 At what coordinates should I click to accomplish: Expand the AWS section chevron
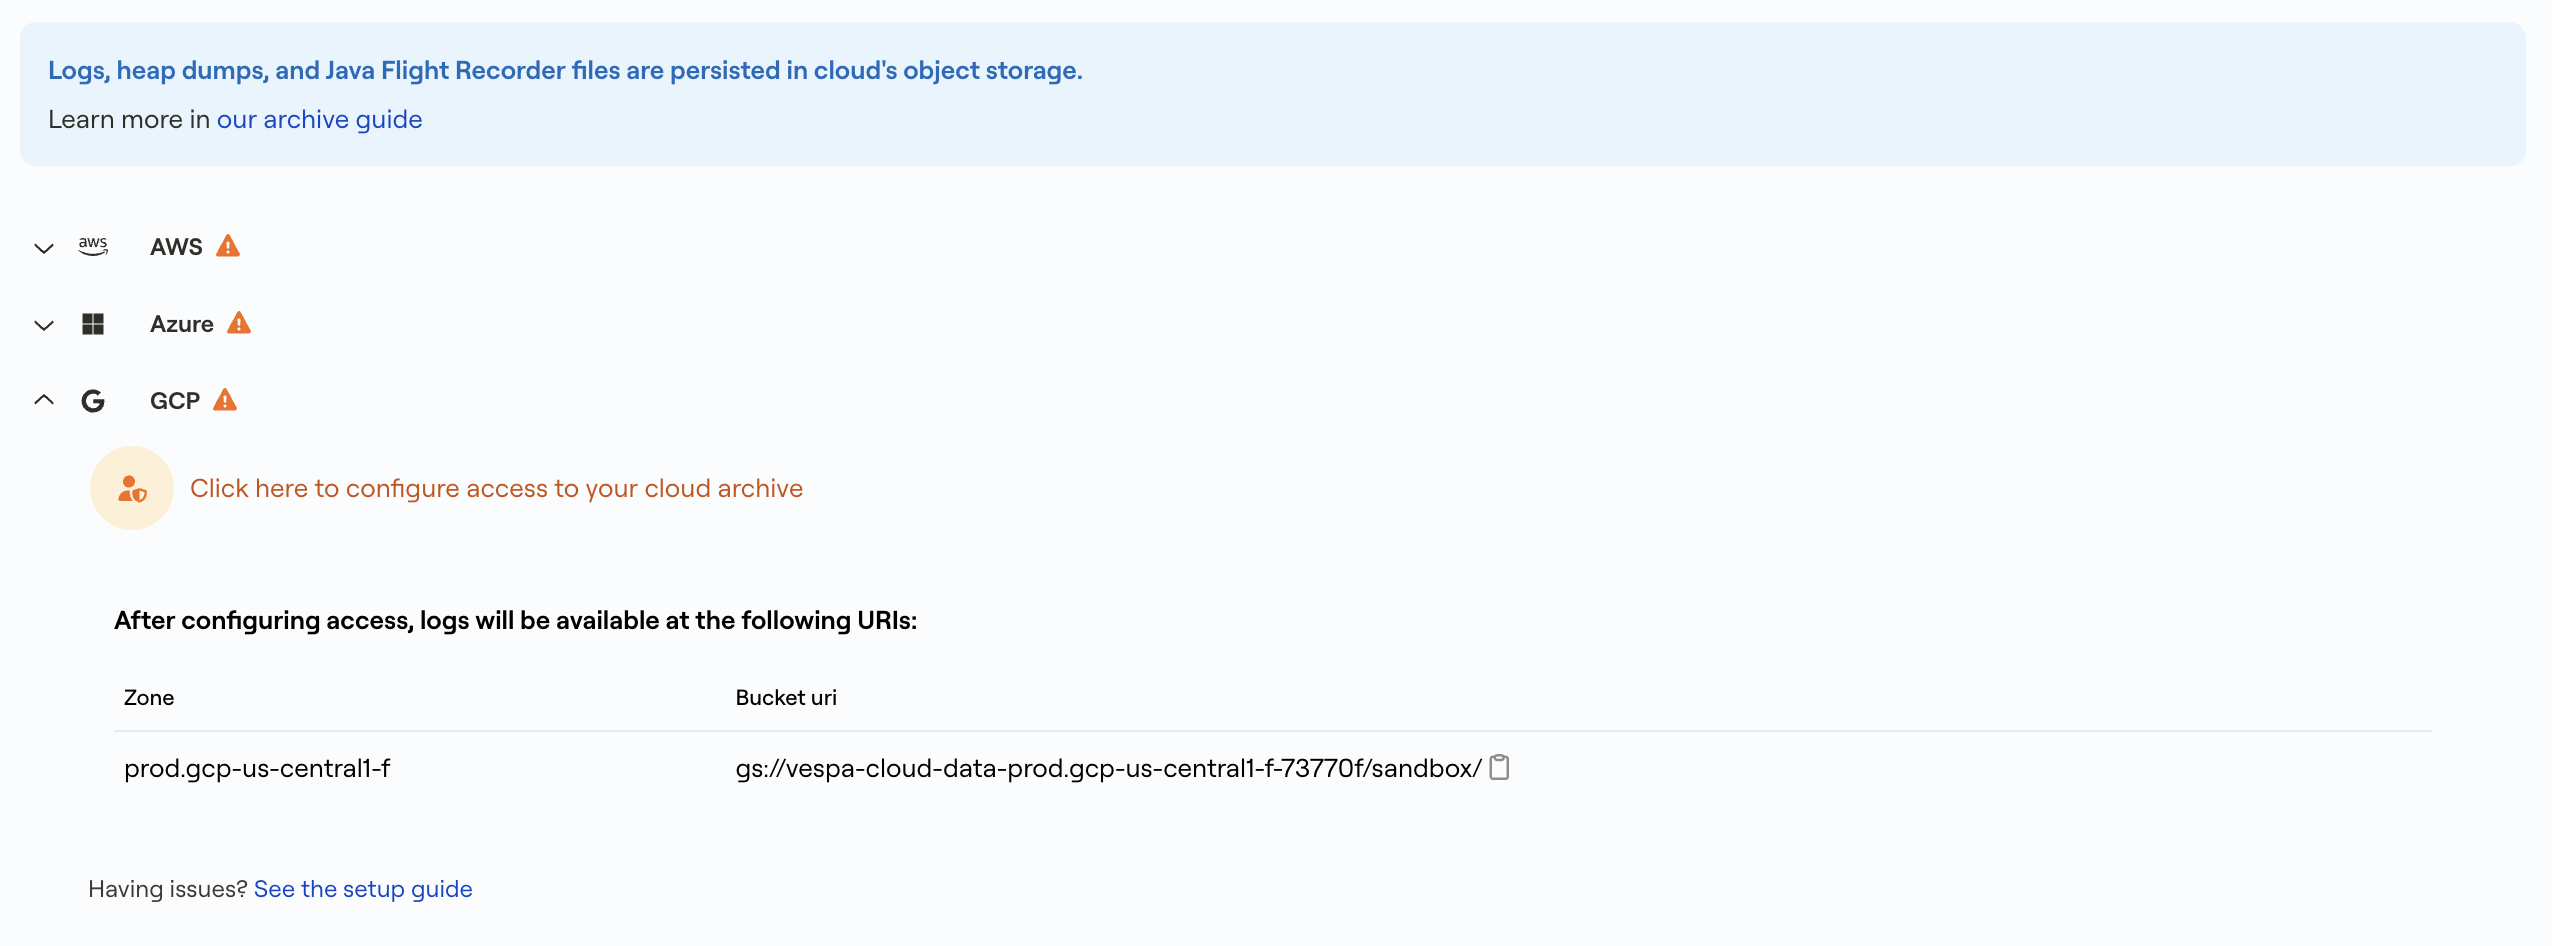coord(43,248)
